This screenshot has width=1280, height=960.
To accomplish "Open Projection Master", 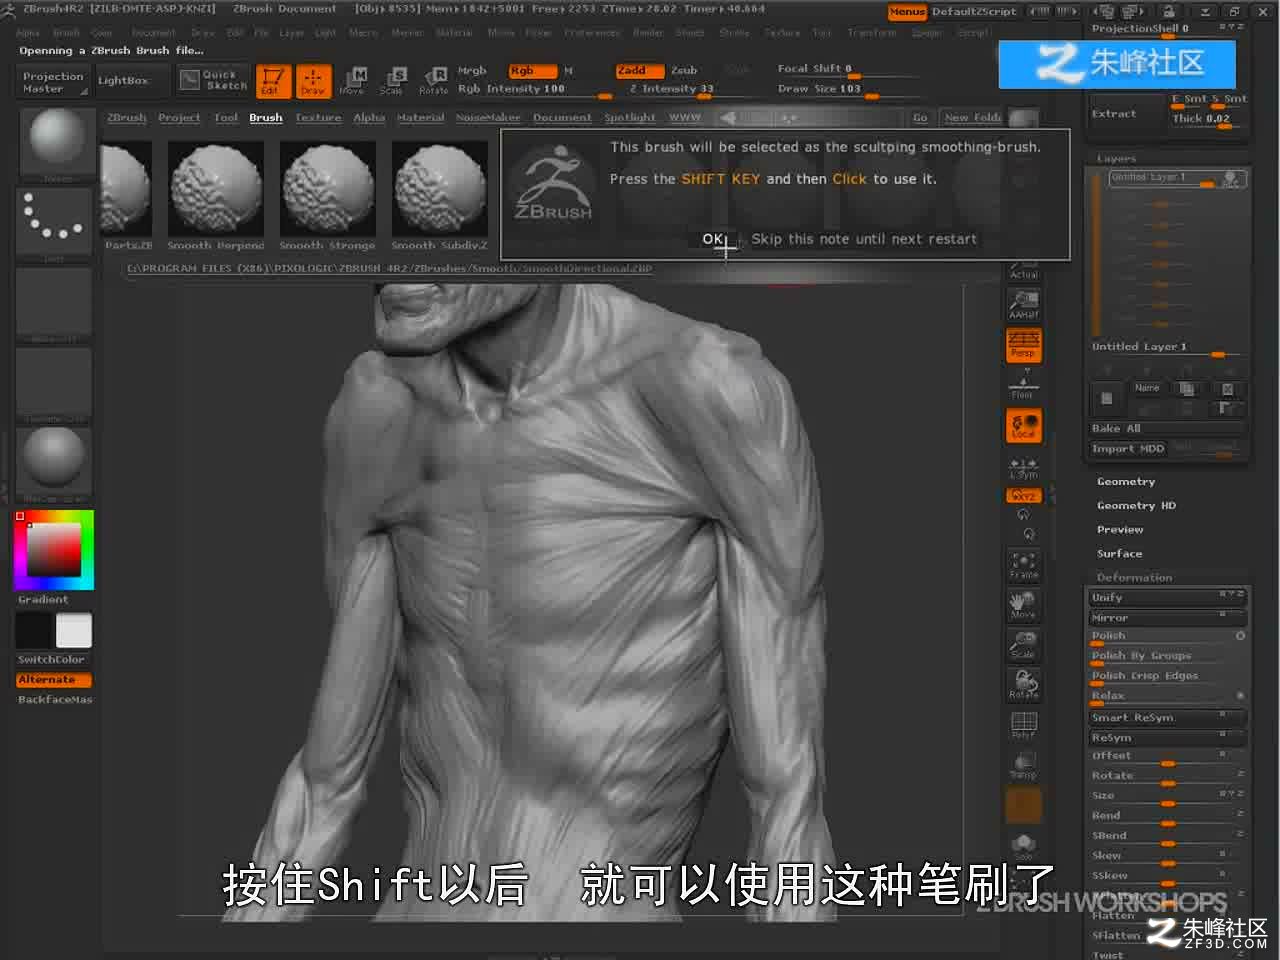I will point(53,82).
